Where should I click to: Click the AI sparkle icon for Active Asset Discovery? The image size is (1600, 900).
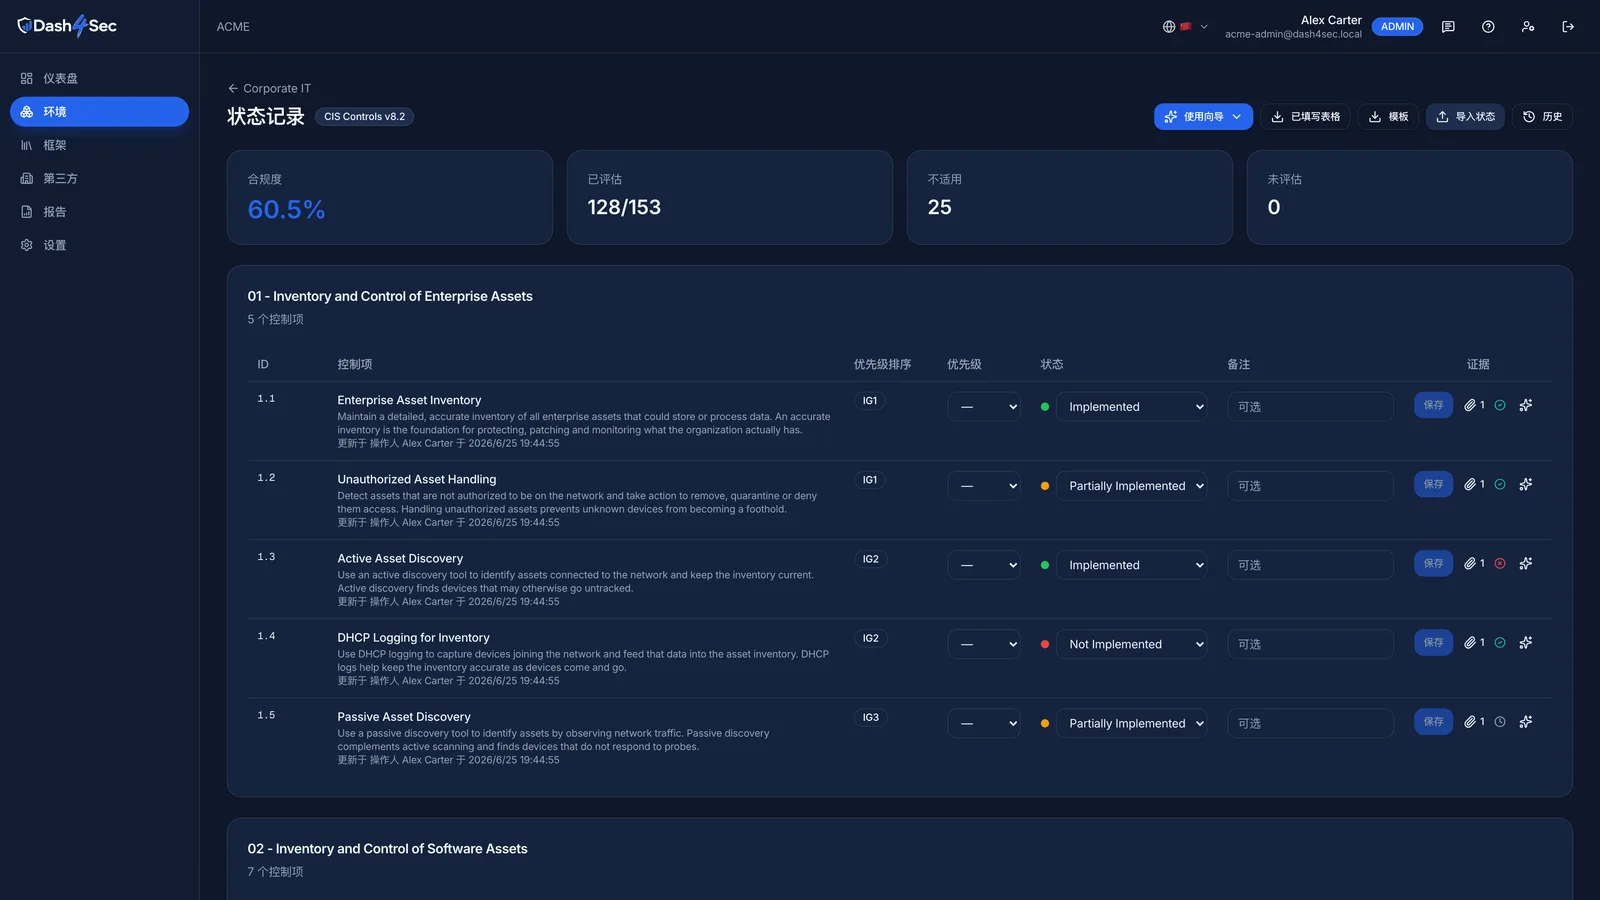[x=1526, y=563]
